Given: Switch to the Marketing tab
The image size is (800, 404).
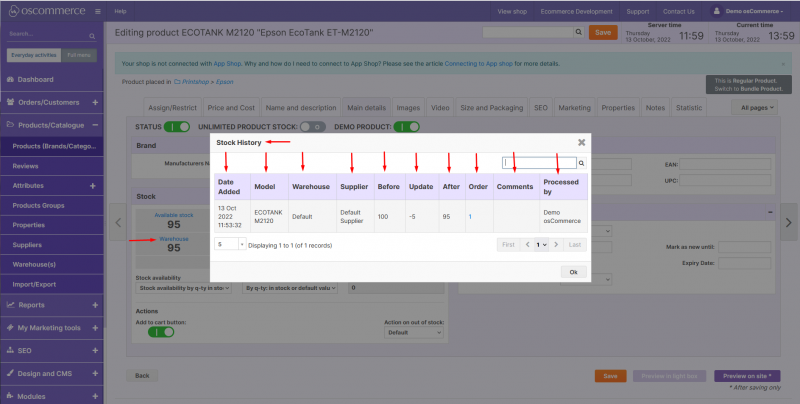Looking at the screenshot, I should 574,107.
